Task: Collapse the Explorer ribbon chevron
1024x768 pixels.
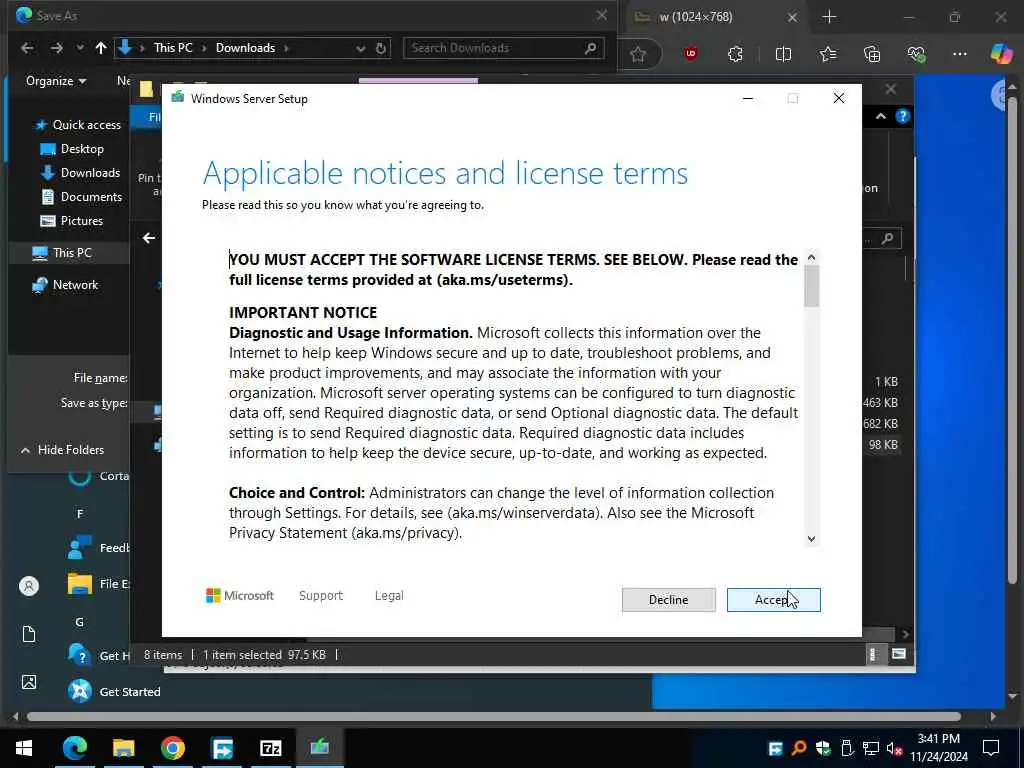Action: [x=881, y=116]
